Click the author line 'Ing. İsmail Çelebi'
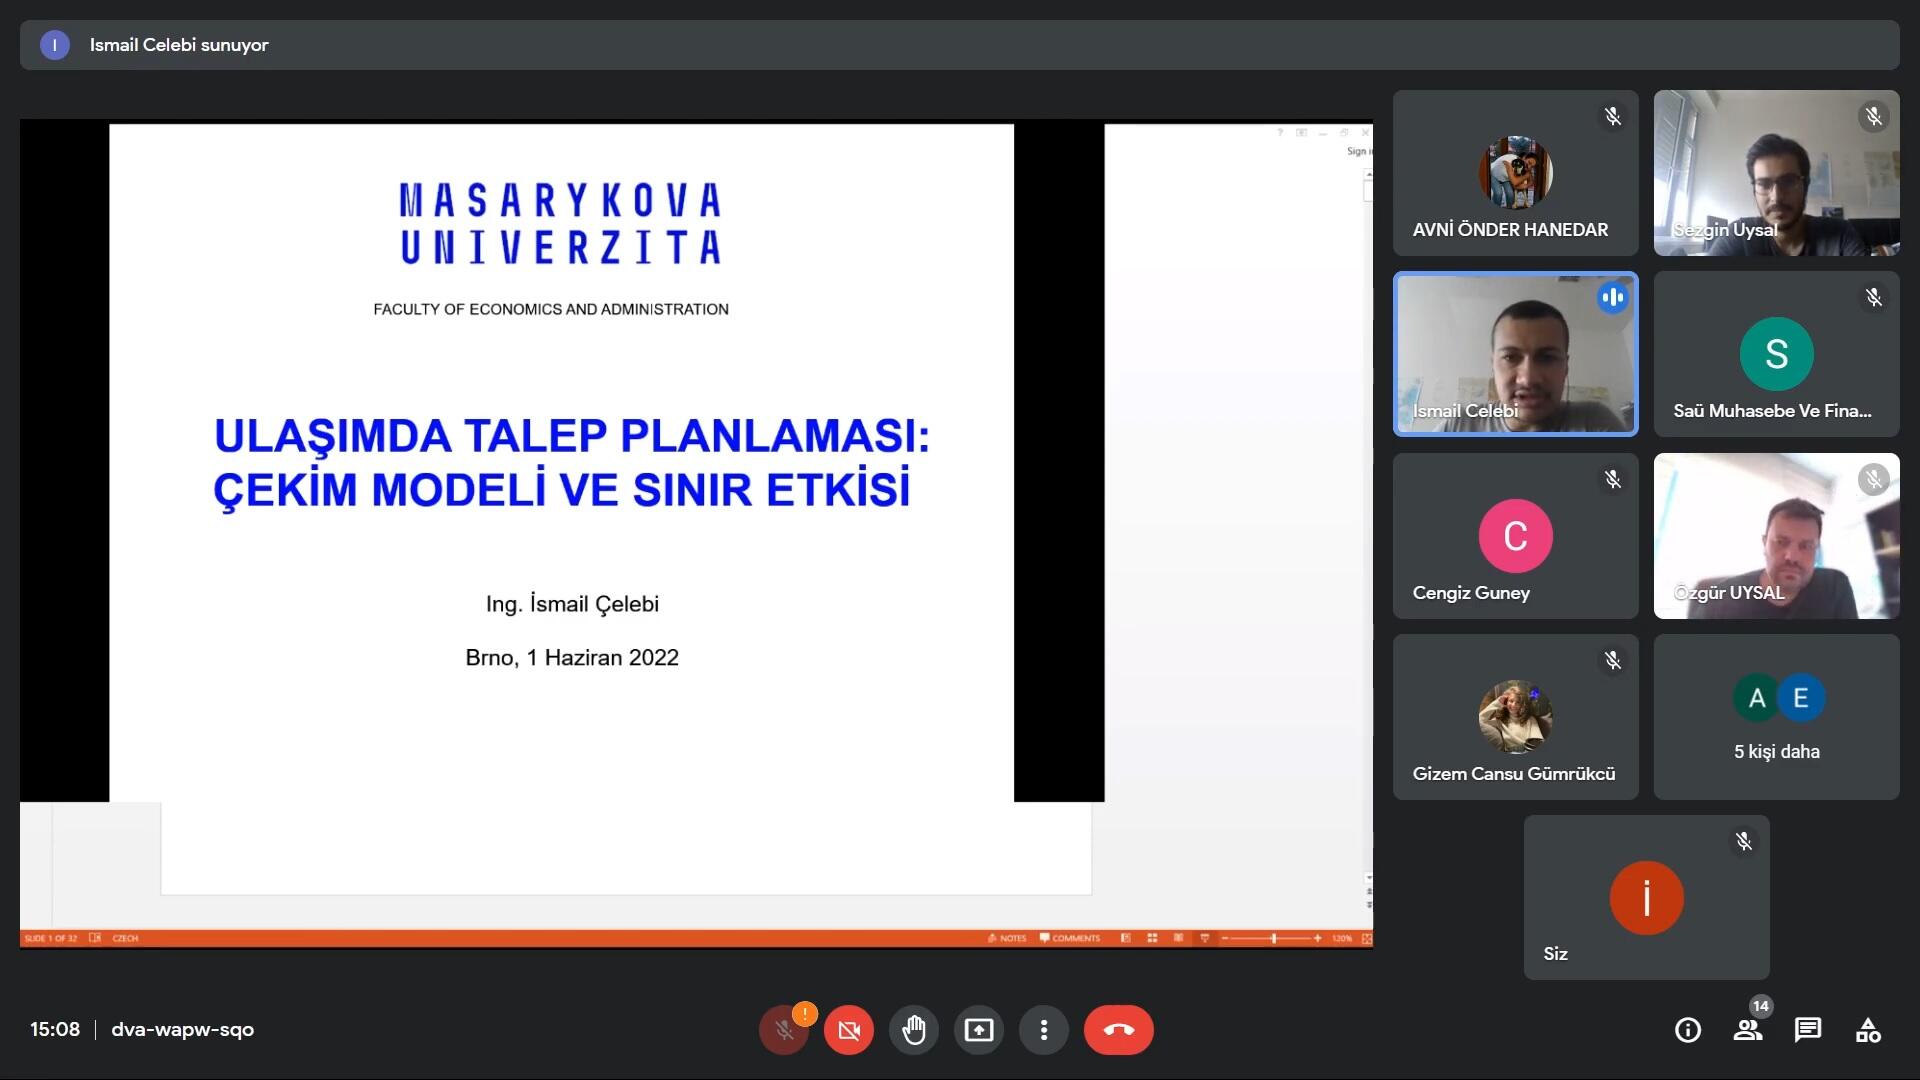This screenshot has height=1080, width=1920. click(572, 604)
